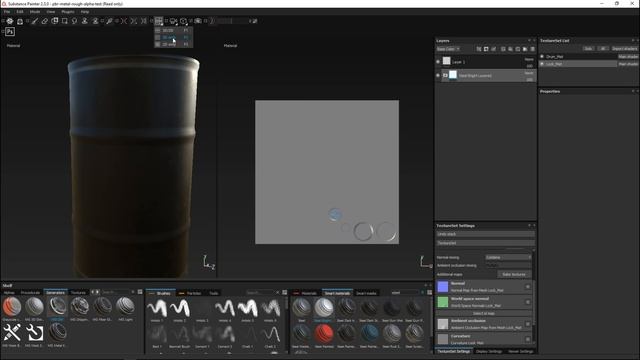Click the World space normal green swatch
The width and height of the screenshot is (640, 360).
click(443, 302)
